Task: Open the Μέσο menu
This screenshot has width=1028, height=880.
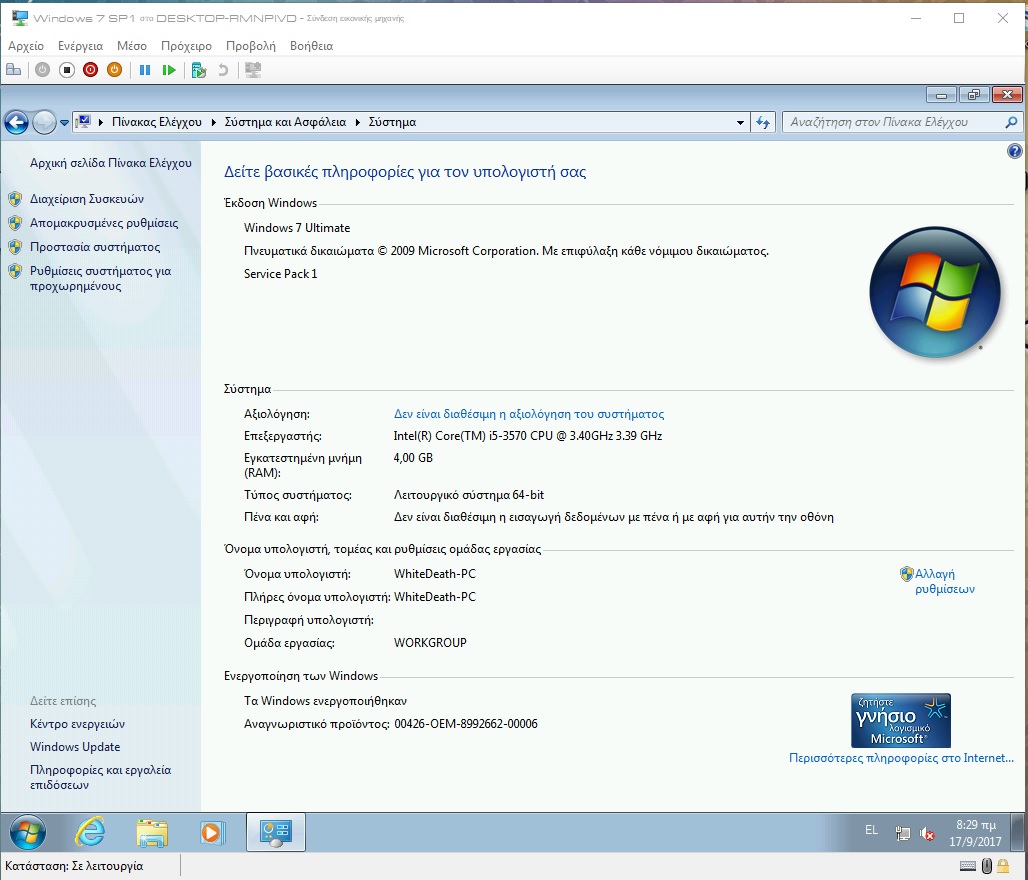Action: (x=132, y=46)
